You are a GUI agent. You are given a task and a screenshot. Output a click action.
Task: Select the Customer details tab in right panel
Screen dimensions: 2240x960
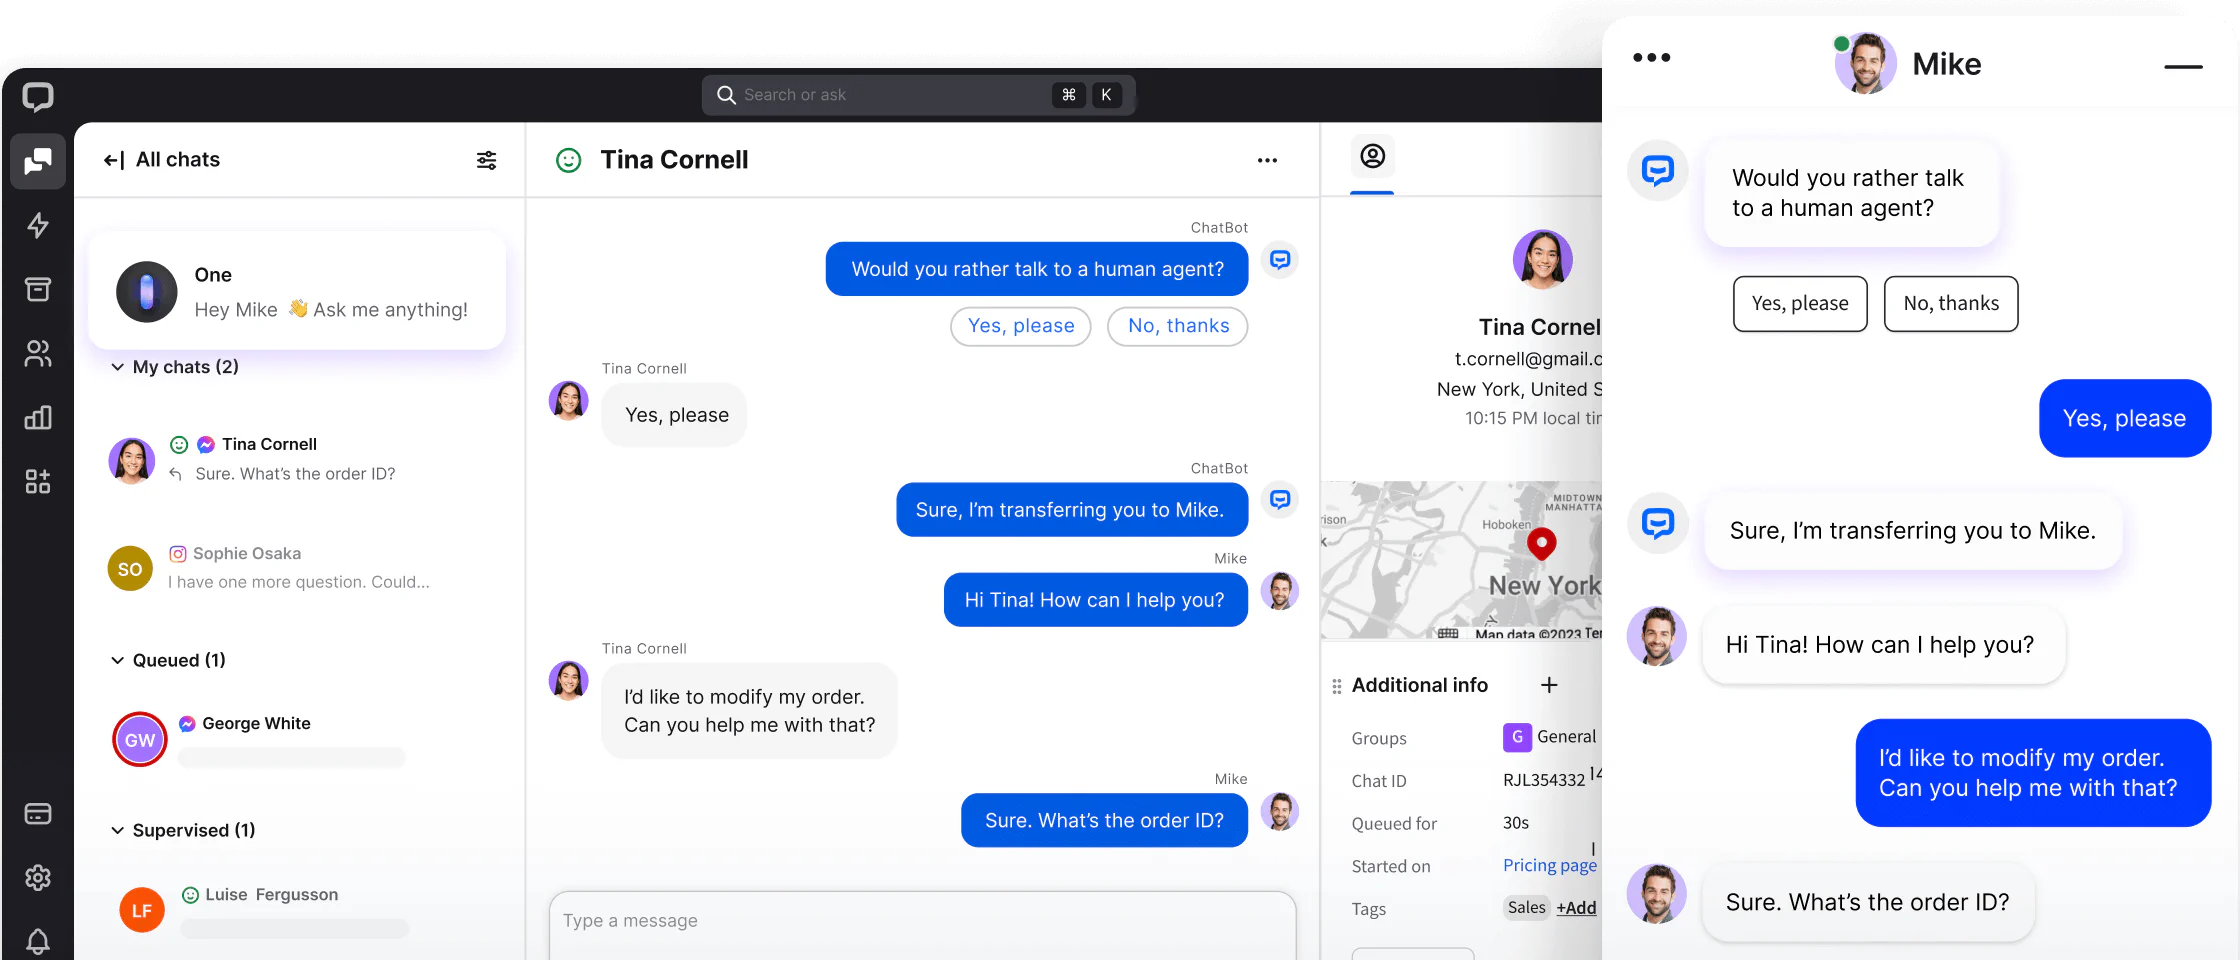(x=1372, y=157)
